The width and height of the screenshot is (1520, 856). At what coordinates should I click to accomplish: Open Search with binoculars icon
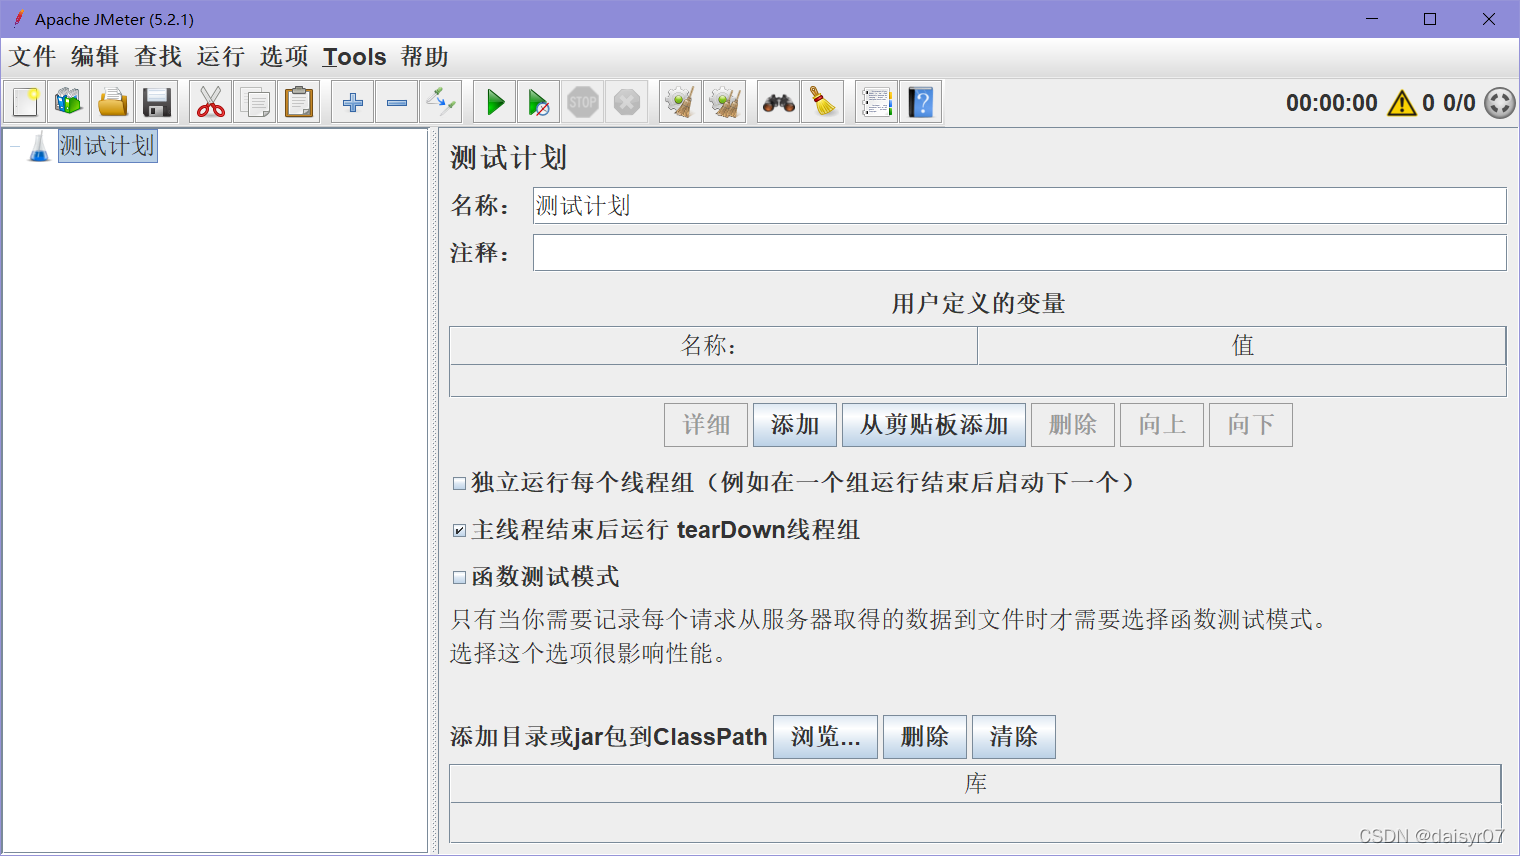(779, 102)
